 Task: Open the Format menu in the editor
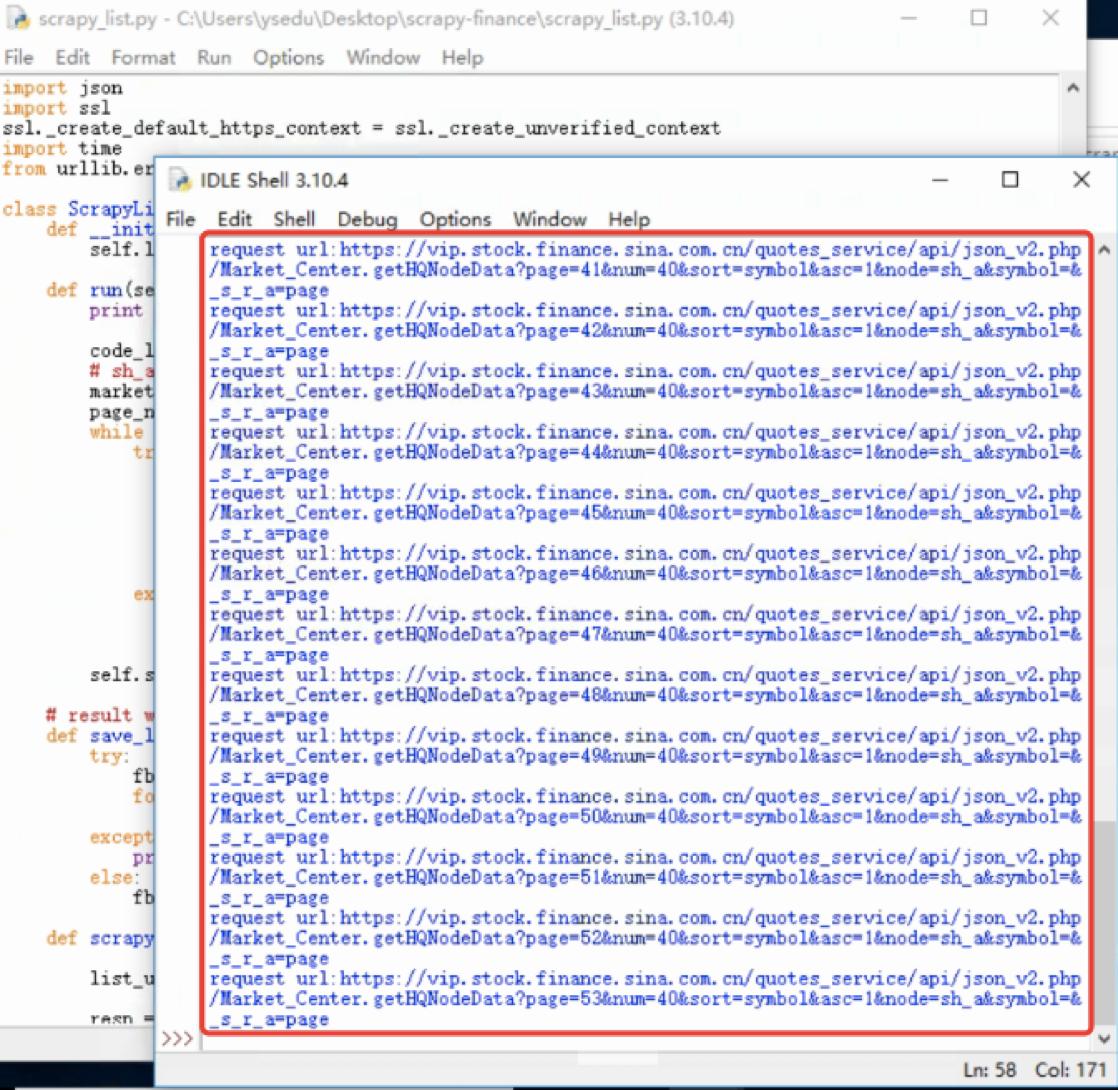142,58
